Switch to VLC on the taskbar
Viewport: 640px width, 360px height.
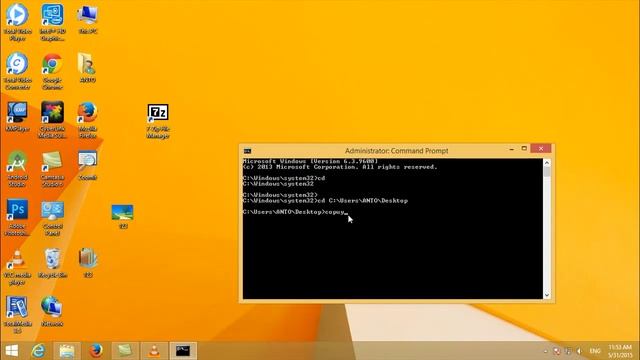[x=154, y=351]
